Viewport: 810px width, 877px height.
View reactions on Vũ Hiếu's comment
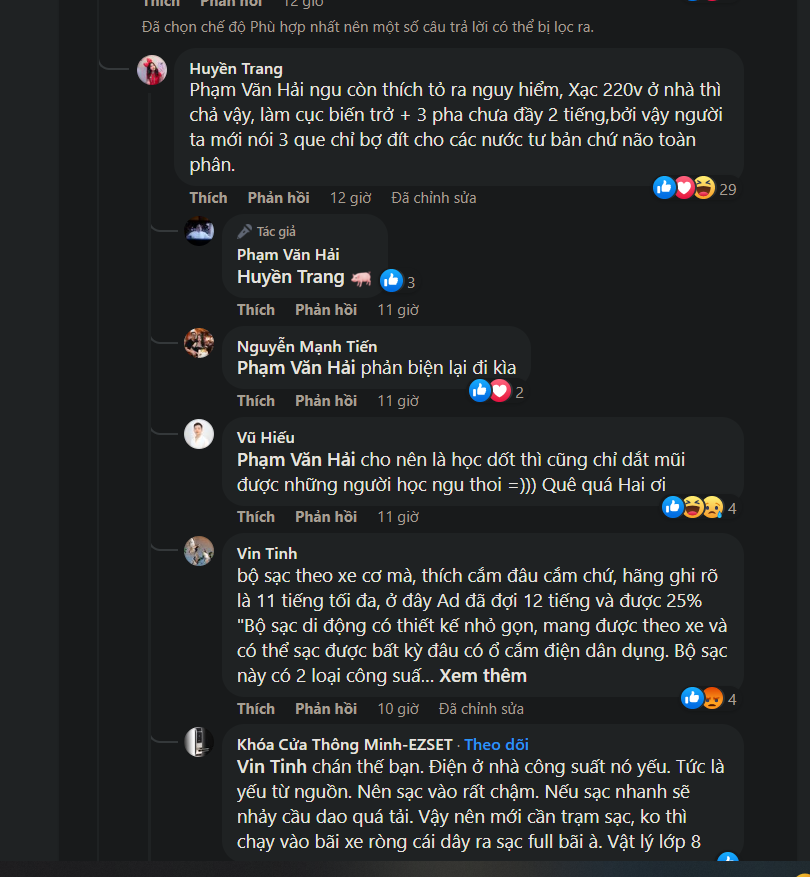pyautogui.click(x=698, y=508)
